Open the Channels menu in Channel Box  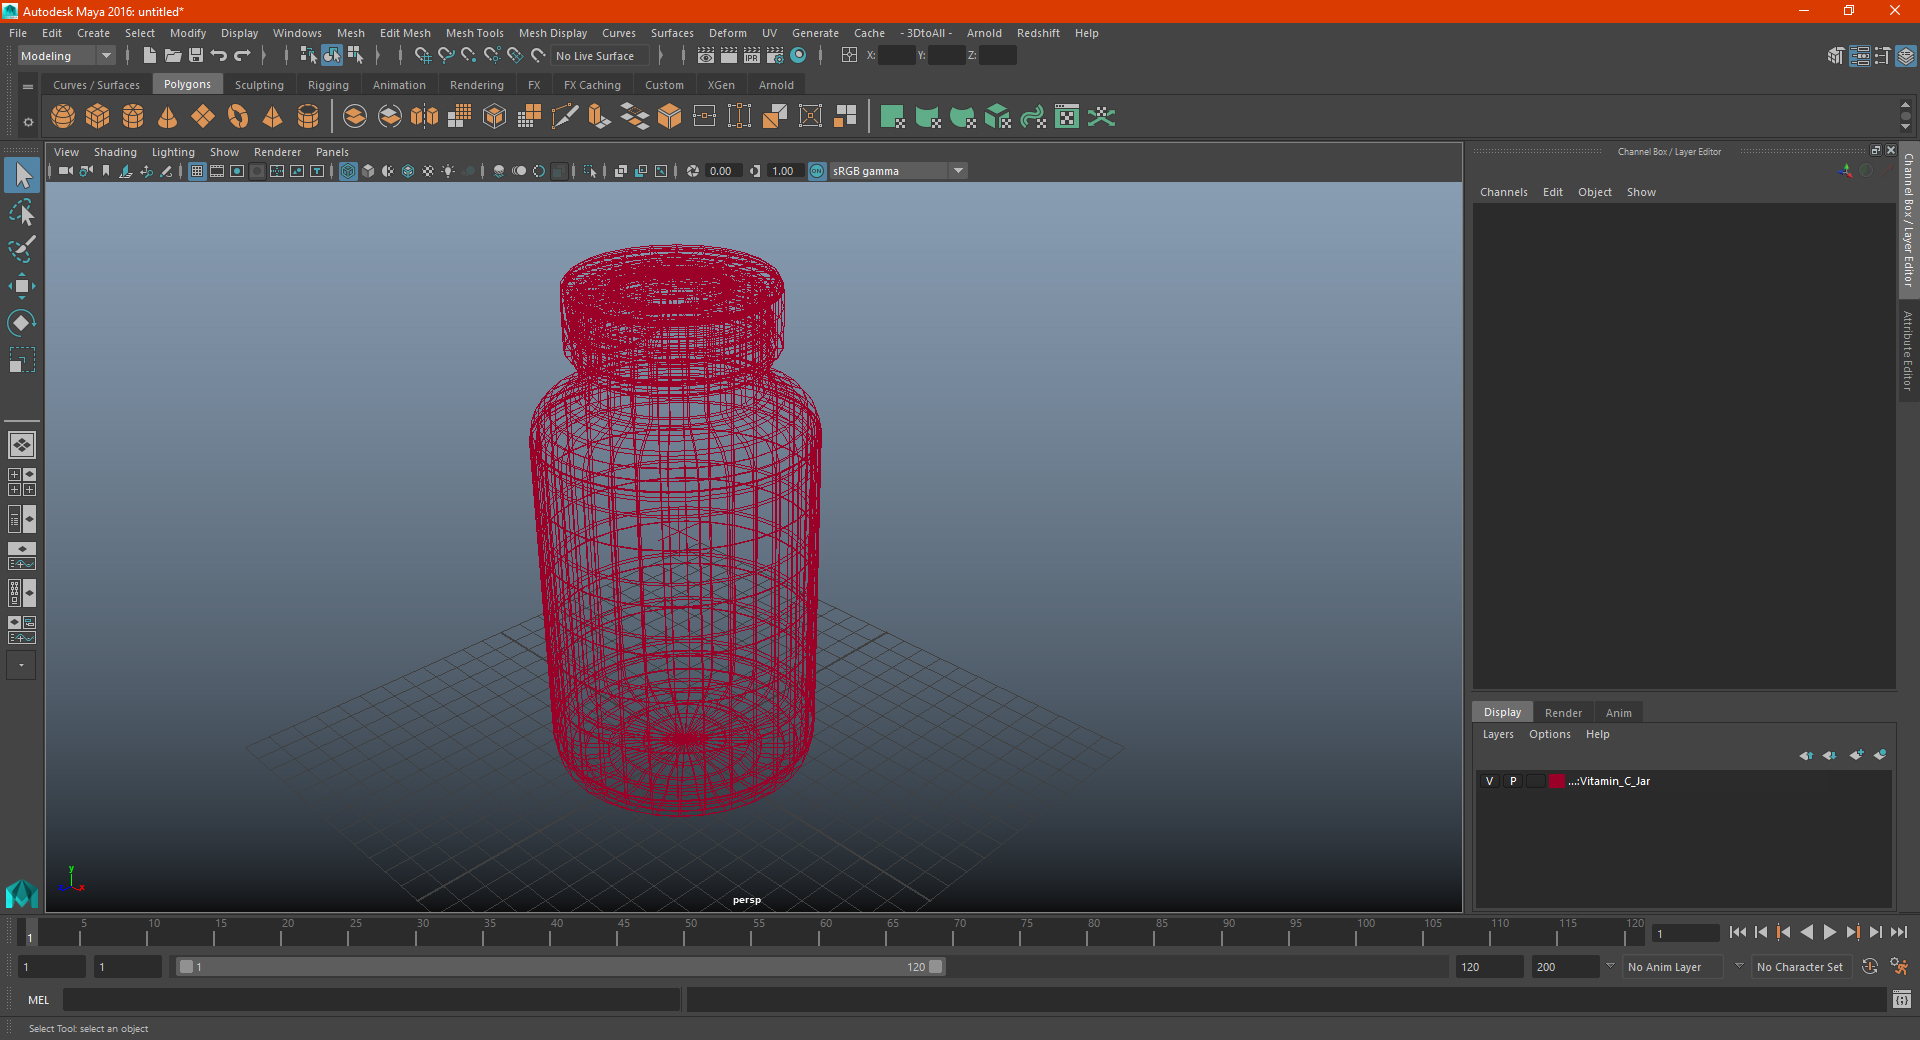click(x=1503, y=192)
